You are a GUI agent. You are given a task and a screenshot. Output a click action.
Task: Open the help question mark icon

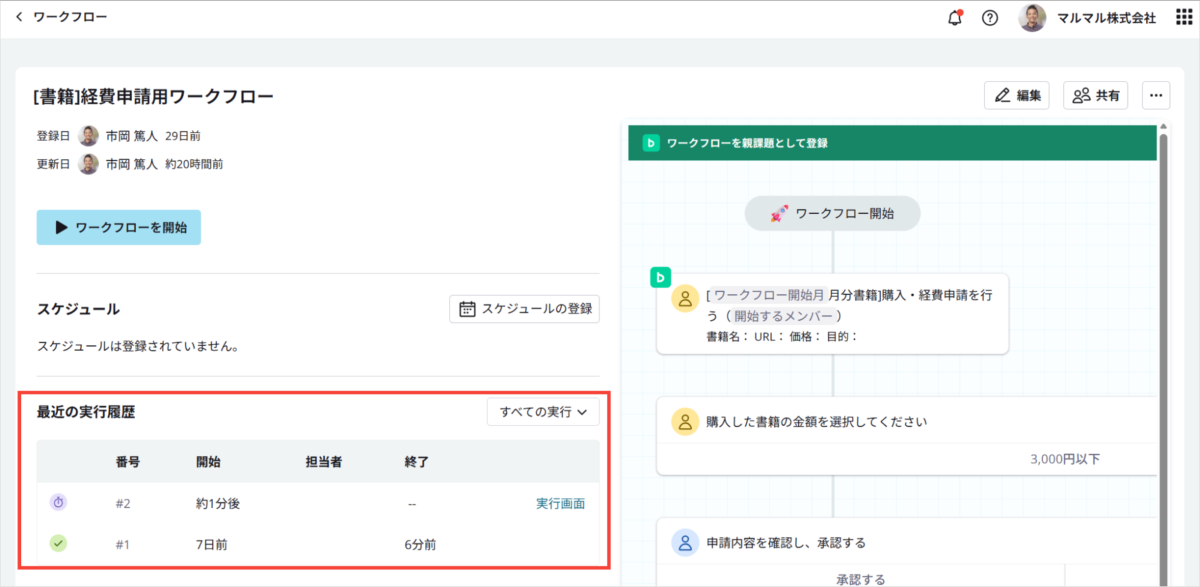tap(990, 18)
